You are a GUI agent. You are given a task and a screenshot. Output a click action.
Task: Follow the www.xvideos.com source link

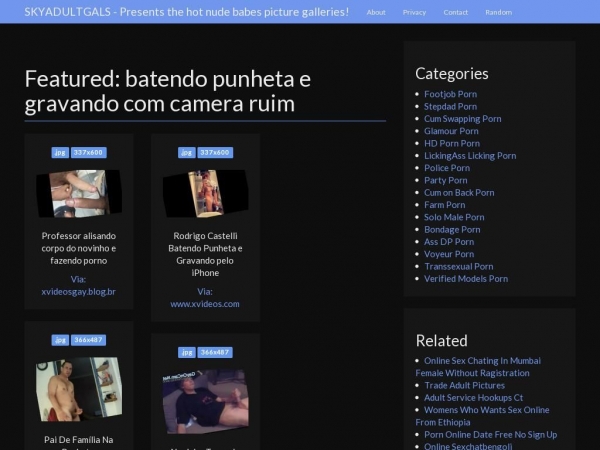[x=205, y=304]
